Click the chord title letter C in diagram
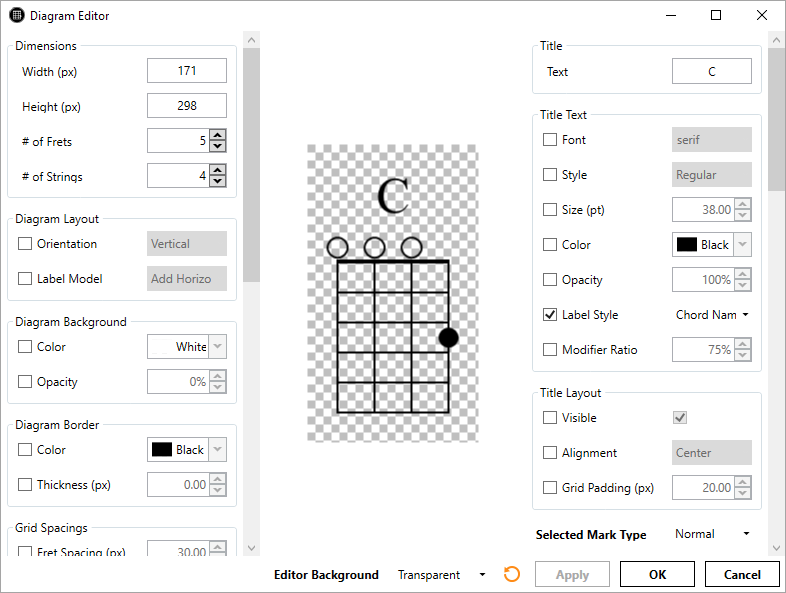This screenshot has width=786, height=593. (x=393, y=196)
